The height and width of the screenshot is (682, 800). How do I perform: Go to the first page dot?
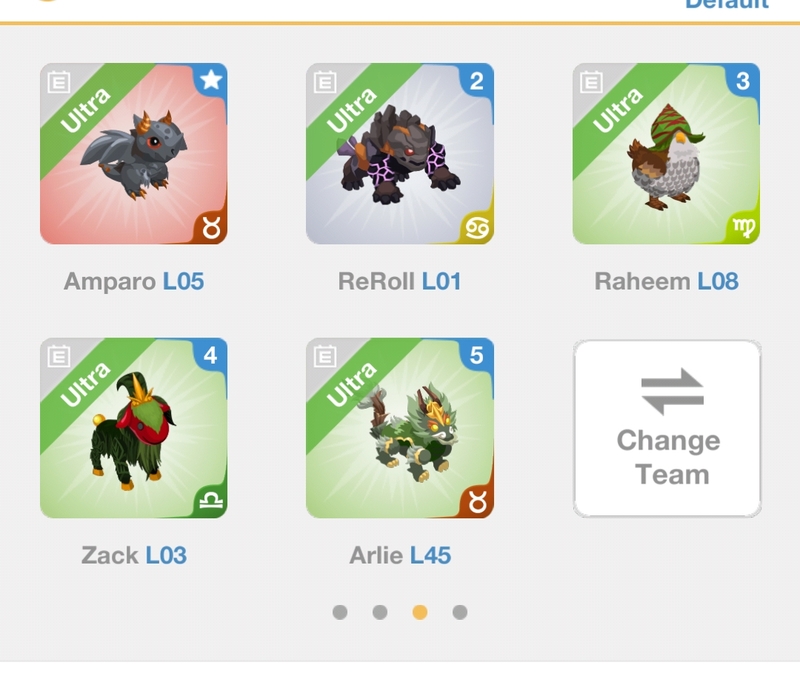tap(340, 612)
